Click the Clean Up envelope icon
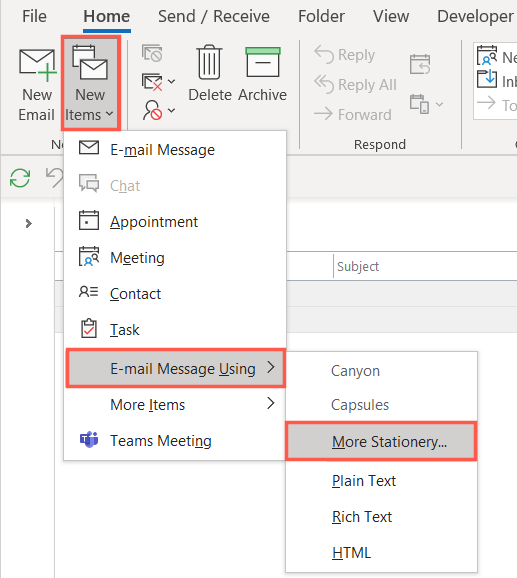This screenshot has width=517, height=578. point(152,81)
